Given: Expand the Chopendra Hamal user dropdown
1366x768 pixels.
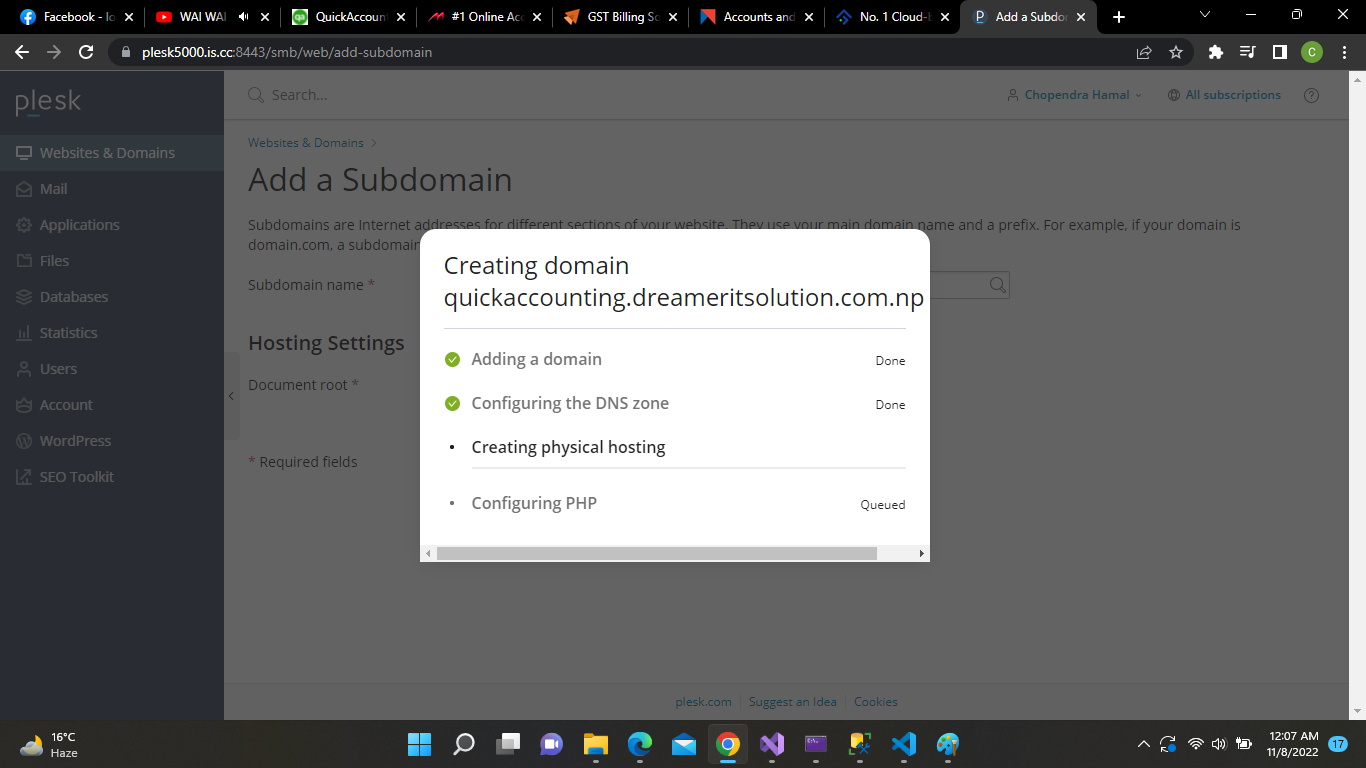Looking at the screenshot, I should coord(1075,95).
